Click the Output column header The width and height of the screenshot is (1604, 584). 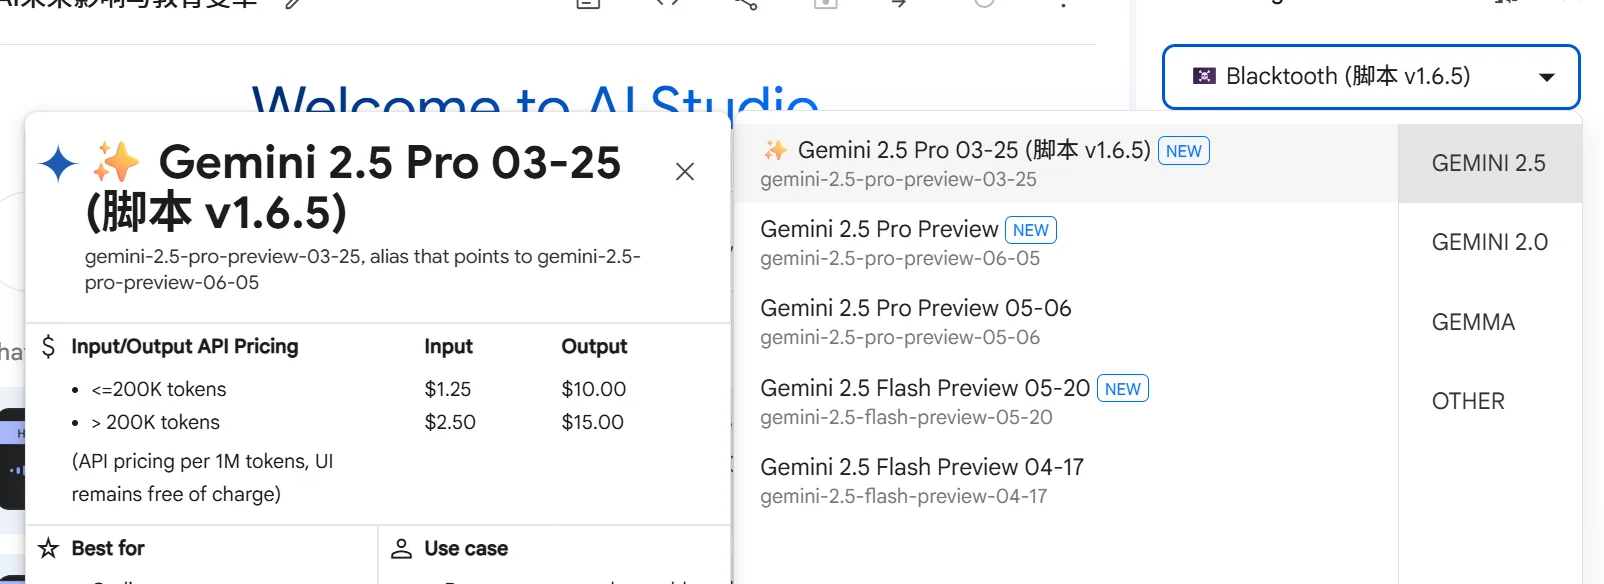click(594, 347)
